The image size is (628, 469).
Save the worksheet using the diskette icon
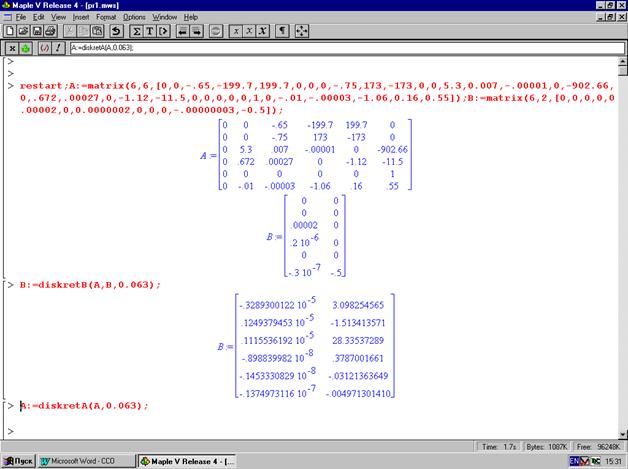click(x=37, y=31)
